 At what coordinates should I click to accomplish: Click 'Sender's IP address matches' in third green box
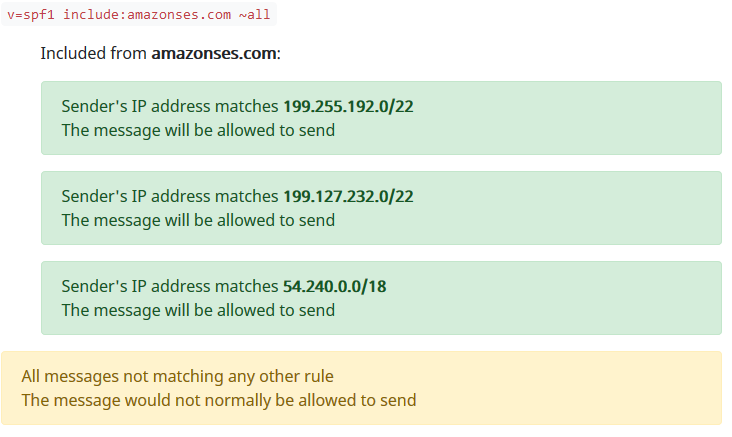point(169,287)
